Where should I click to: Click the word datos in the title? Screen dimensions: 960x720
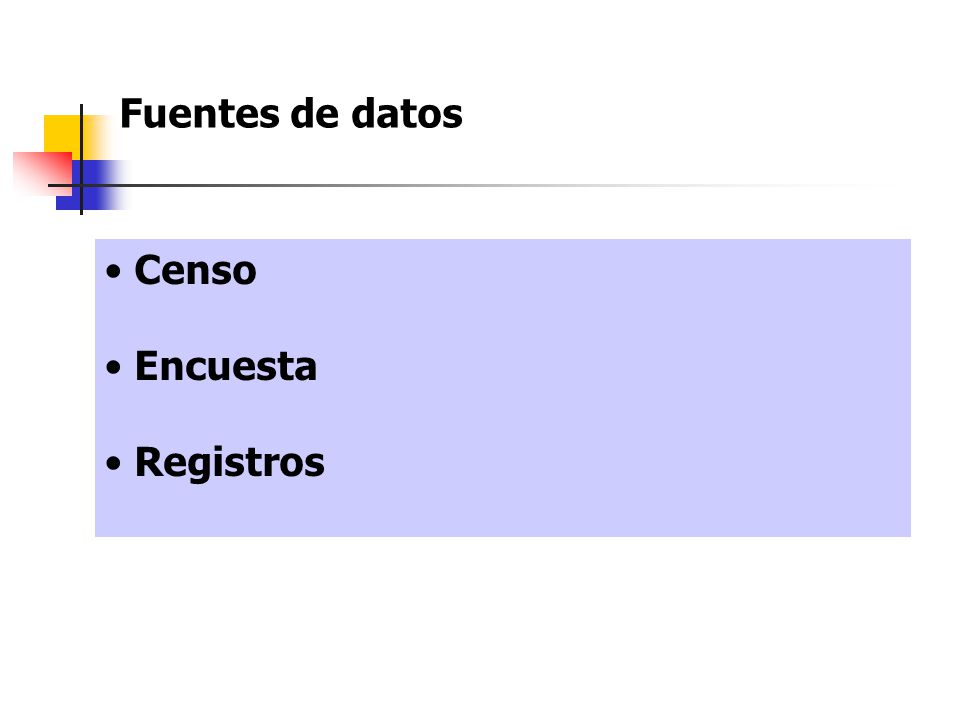point(407,114)
